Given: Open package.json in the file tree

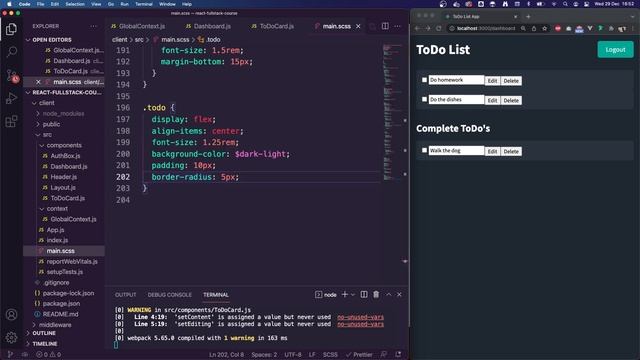Looking at the screenshot, I should (x=61, y=304).
